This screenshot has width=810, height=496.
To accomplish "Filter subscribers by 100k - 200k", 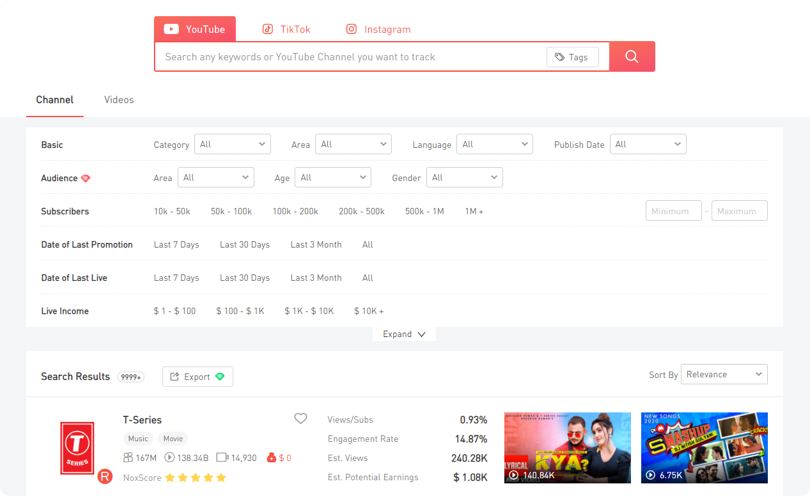I will pyautogui.click(x=295, y=211).
